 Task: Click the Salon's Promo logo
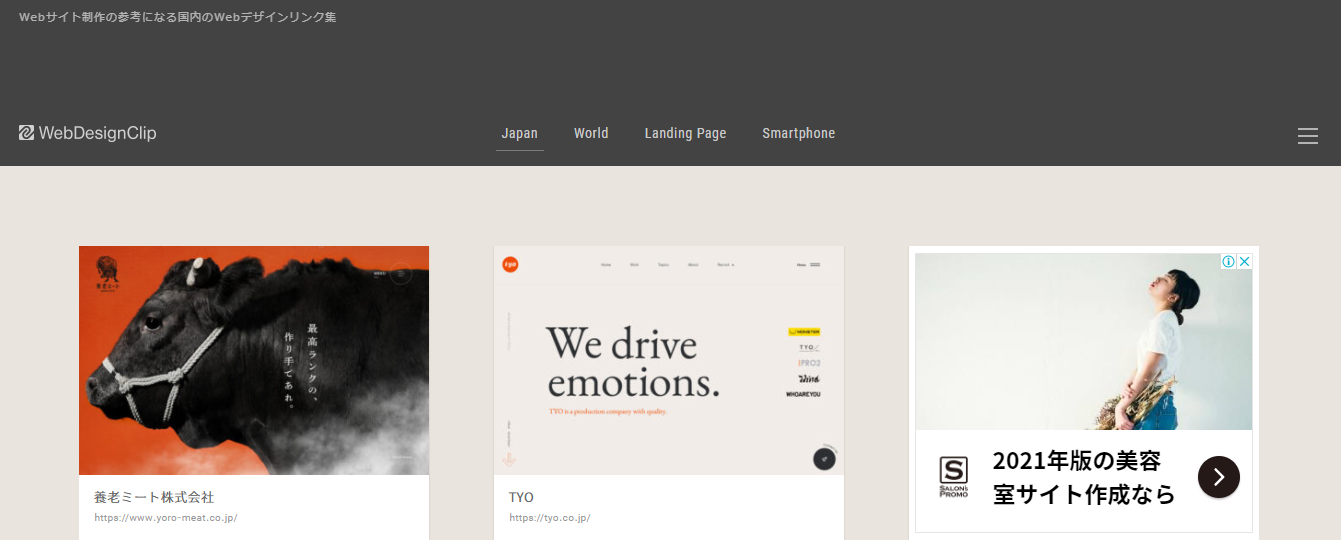953,478
